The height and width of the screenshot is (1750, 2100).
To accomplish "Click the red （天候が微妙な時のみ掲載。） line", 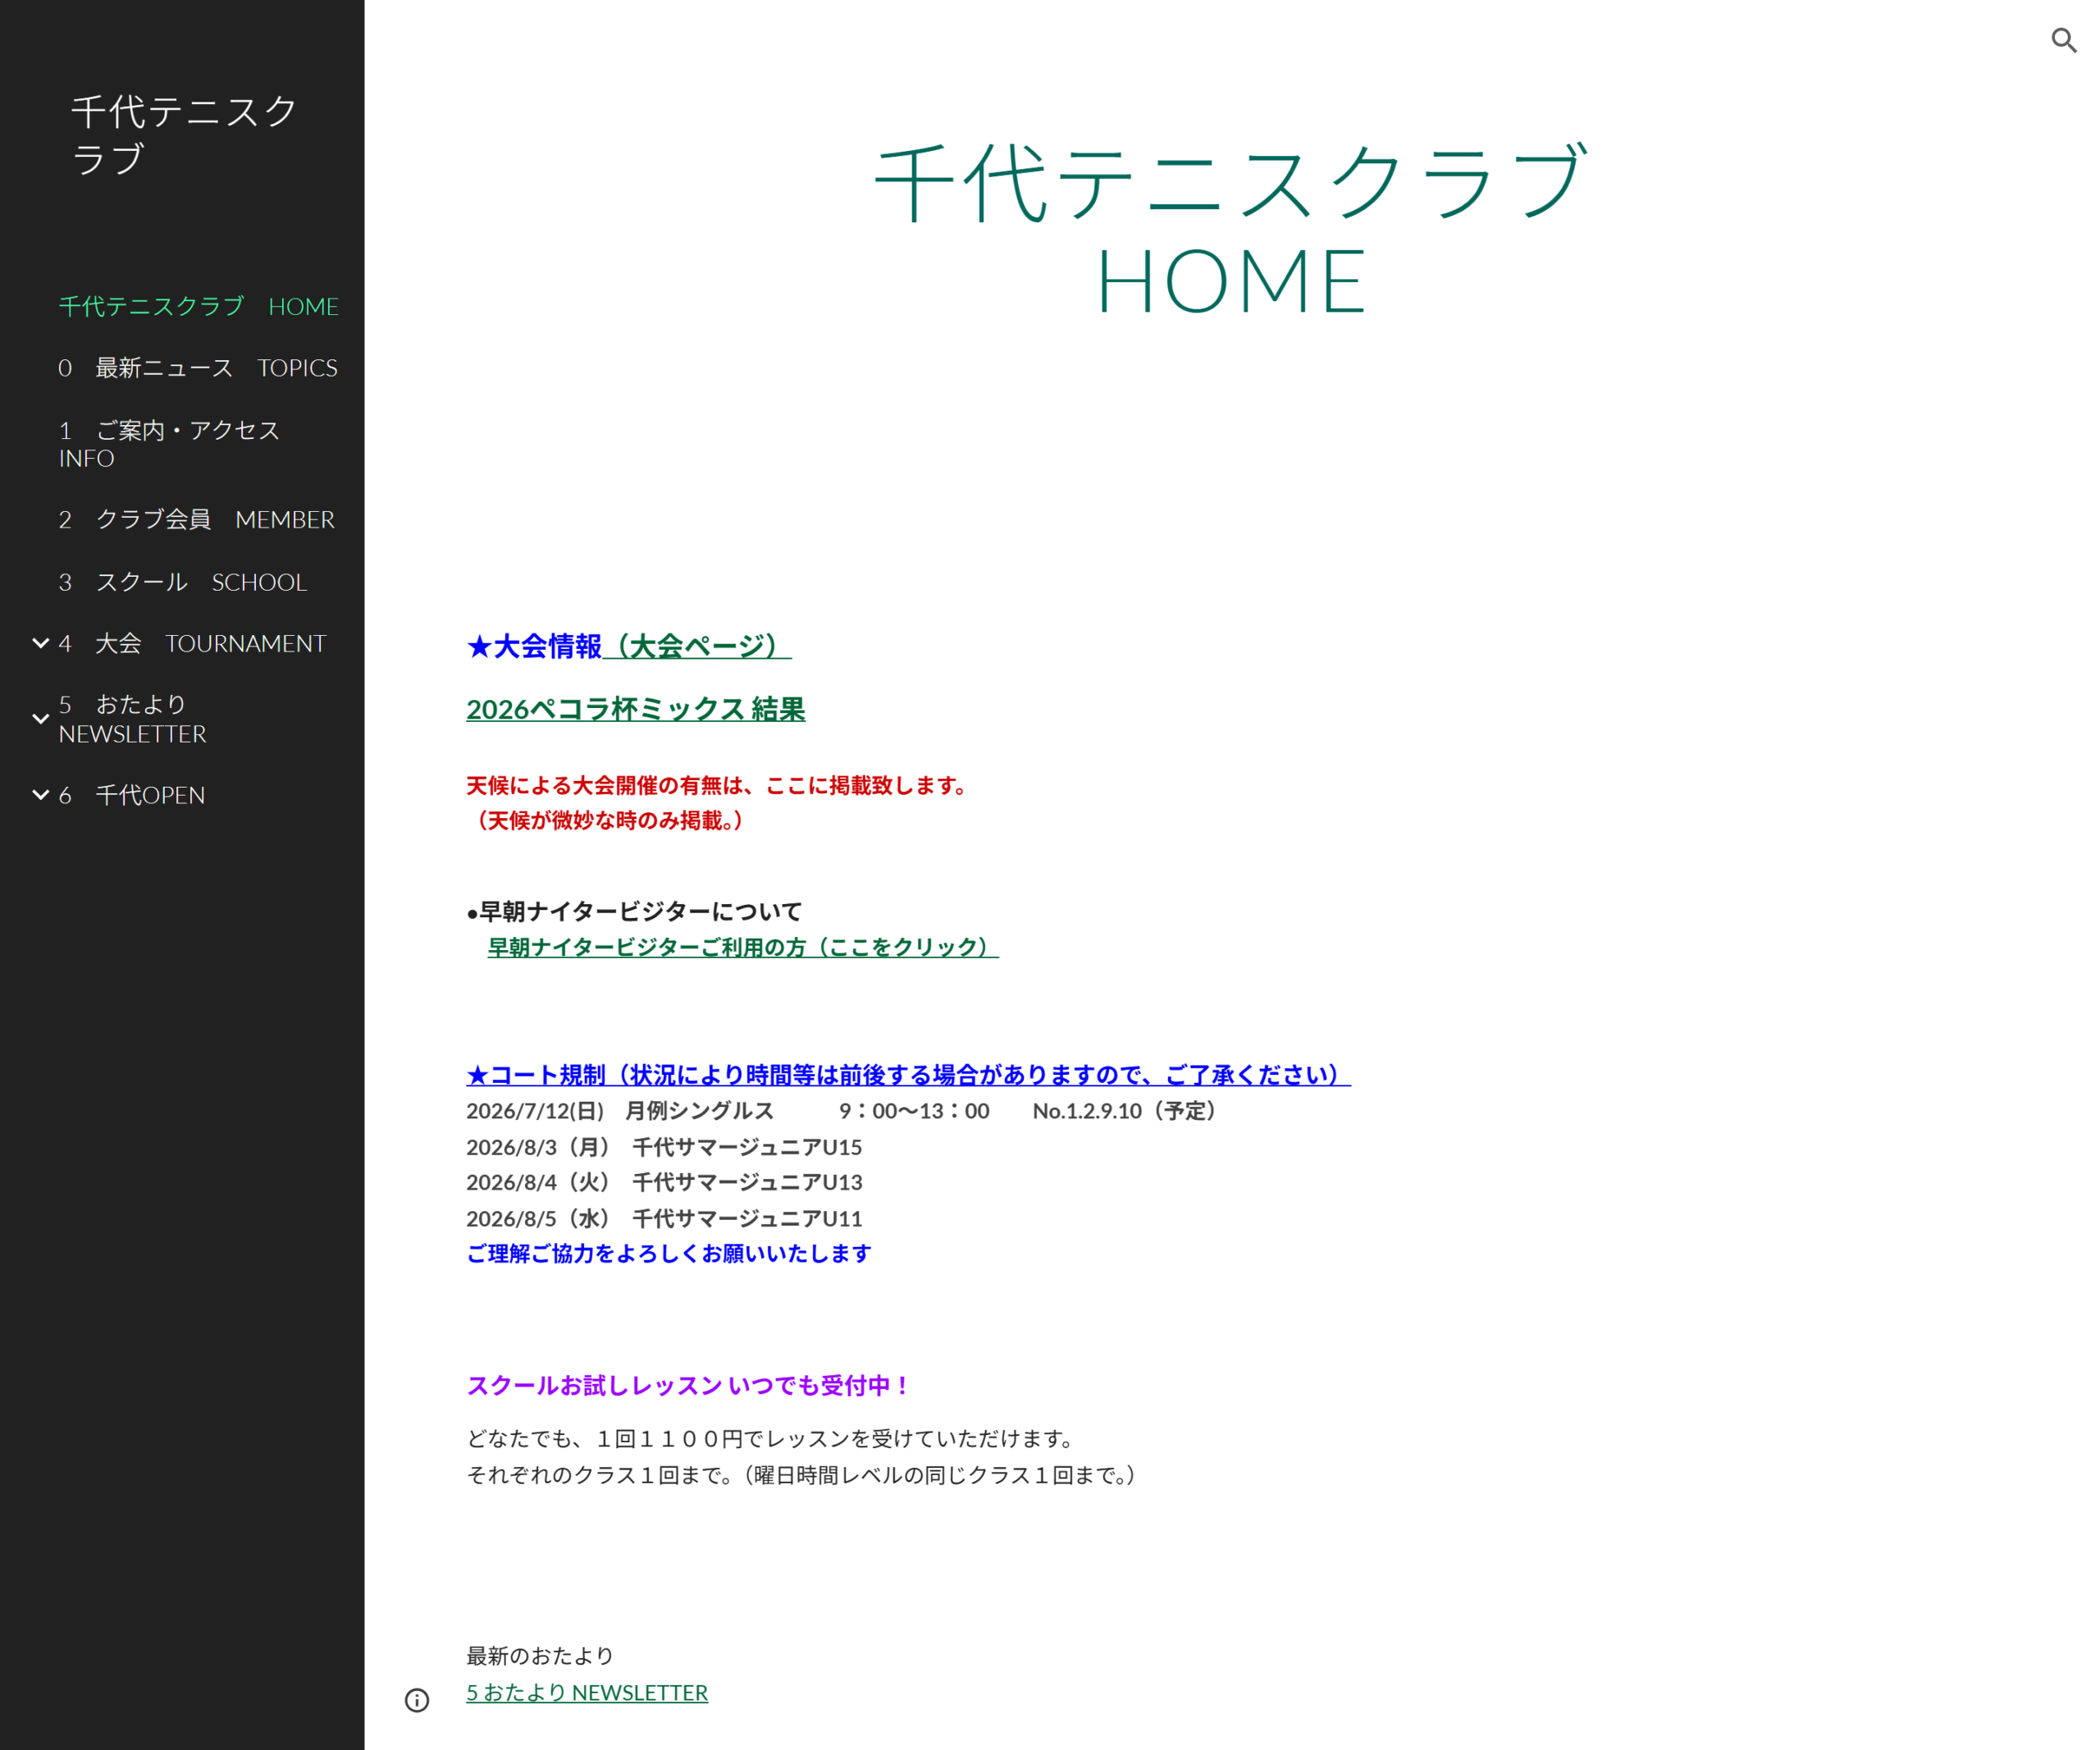I will [x=609, y=821].
